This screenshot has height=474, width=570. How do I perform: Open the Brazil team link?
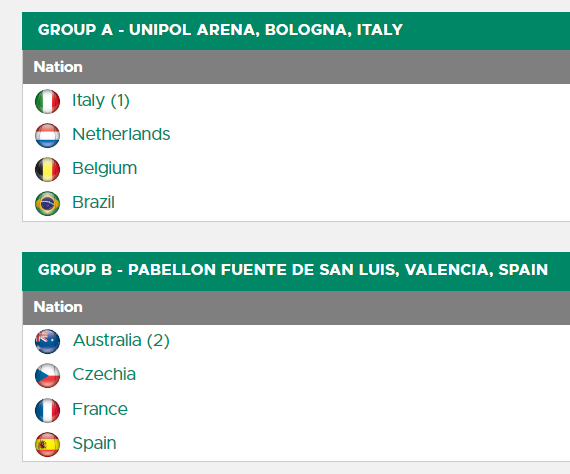pos(93,202)
